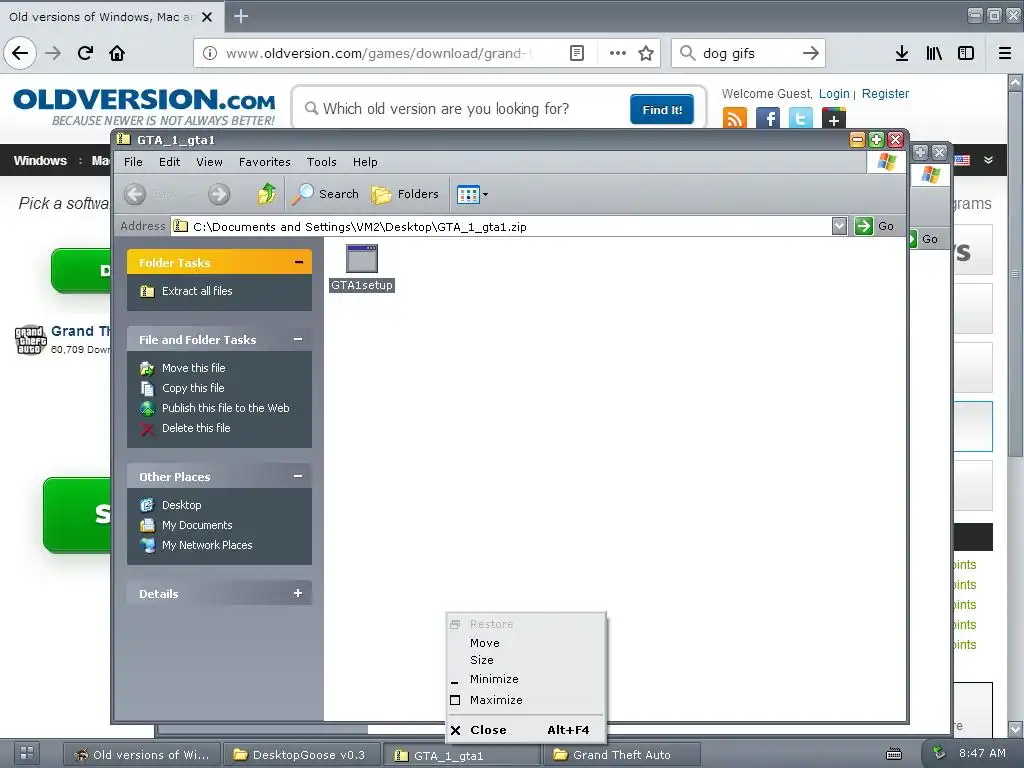Bookmark this page with the star icon
Screen dimensions: 1024x768
[646, 53]
